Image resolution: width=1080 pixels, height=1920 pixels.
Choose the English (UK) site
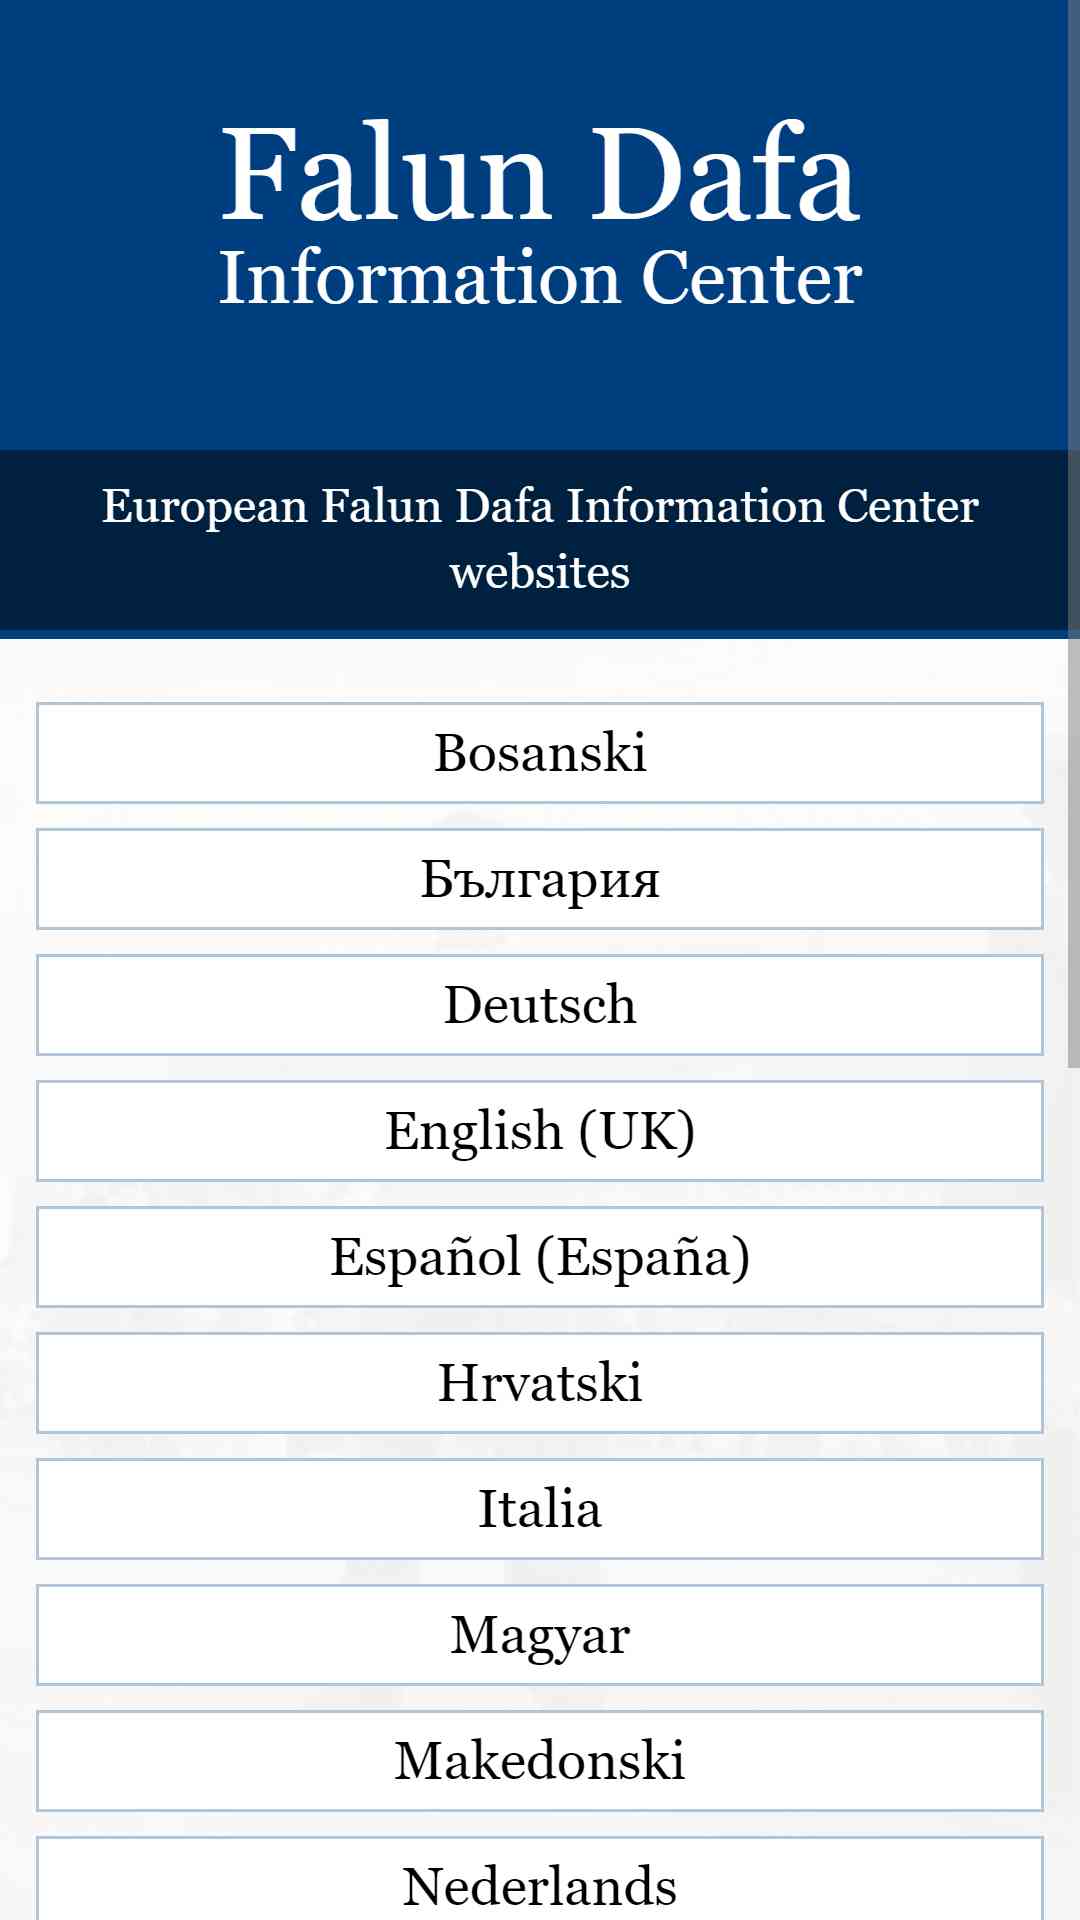[x=540, y=1131]
